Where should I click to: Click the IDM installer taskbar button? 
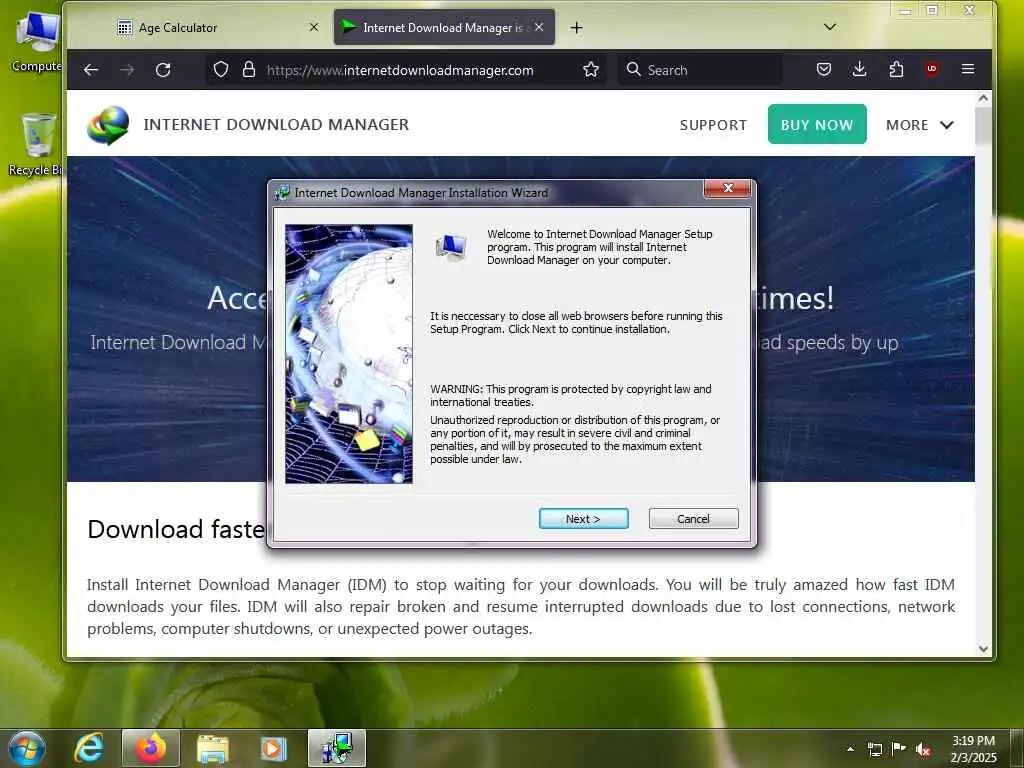click(x=337, y=748)
